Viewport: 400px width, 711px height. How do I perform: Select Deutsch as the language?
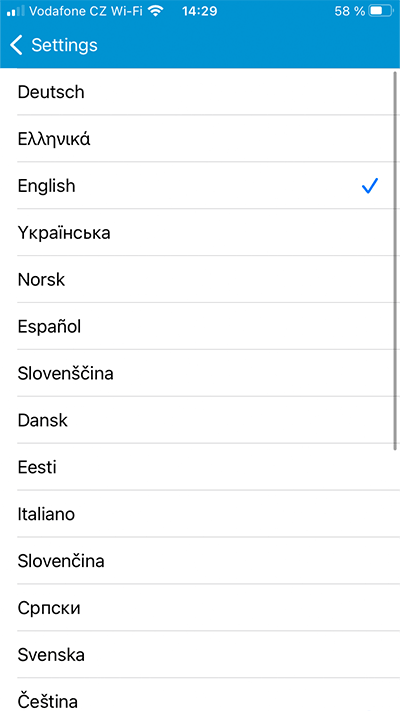coord(200,92)
